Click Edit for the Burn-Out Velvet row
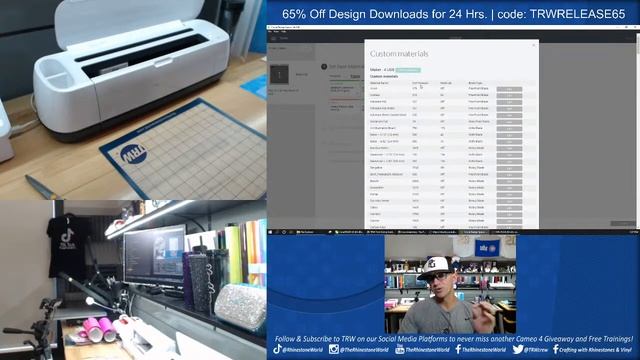 pyautogui.click(x=509, y=201)
